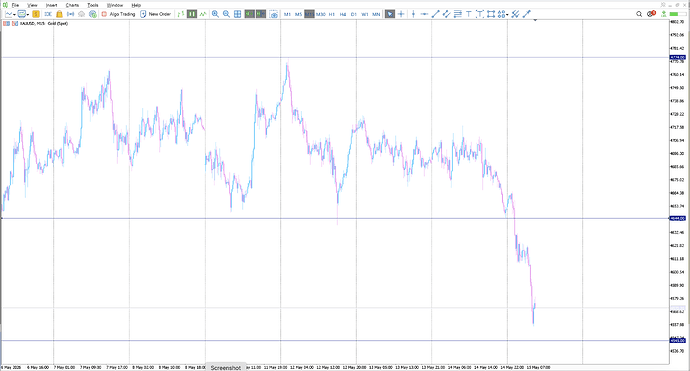690x371 pixels.
Task: Click the Zoom Out magnifier
Action: point(226,14)
